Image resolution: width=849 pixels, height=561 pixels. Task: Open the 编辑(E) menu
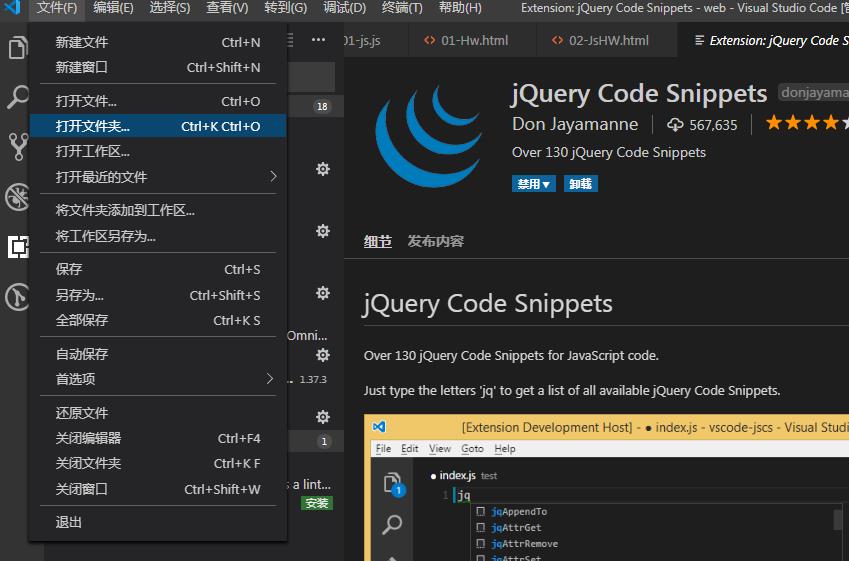pos(113,8)
